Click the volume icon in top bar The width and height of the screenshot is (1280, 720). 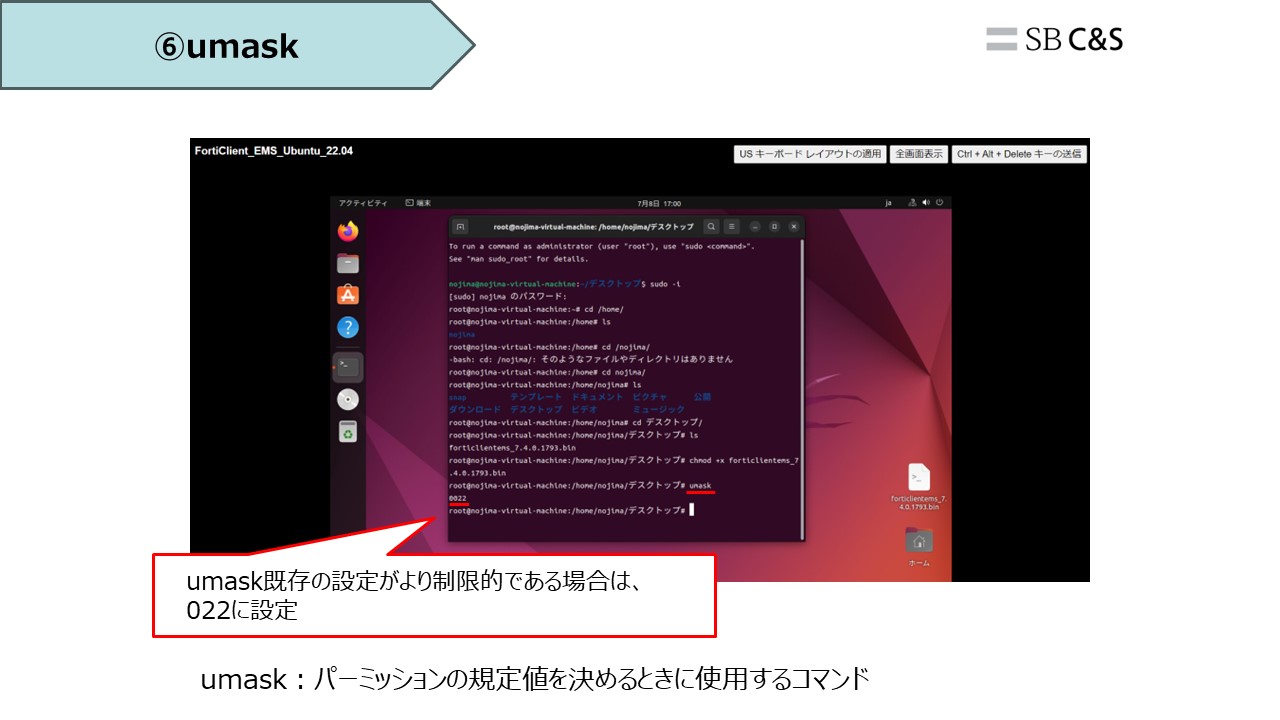tap(926, 202)
